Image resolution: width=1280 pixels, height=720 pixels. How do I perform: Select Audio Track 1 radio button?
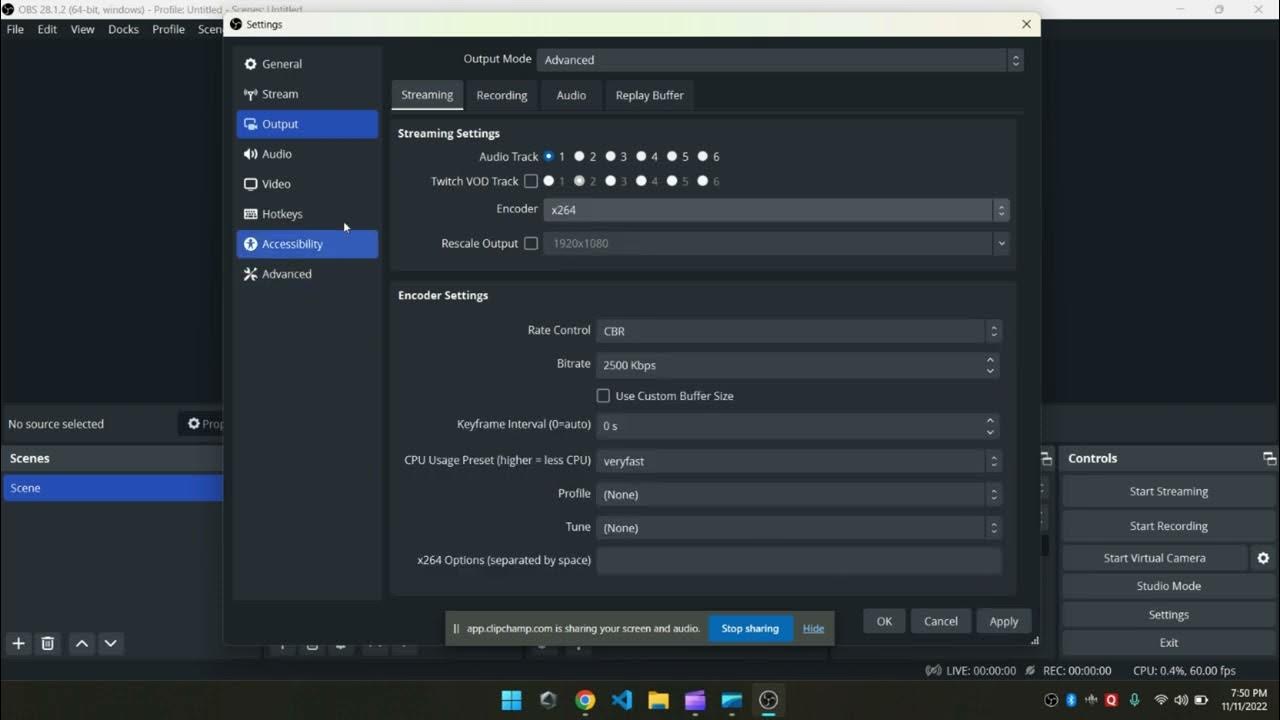(548, 156)
